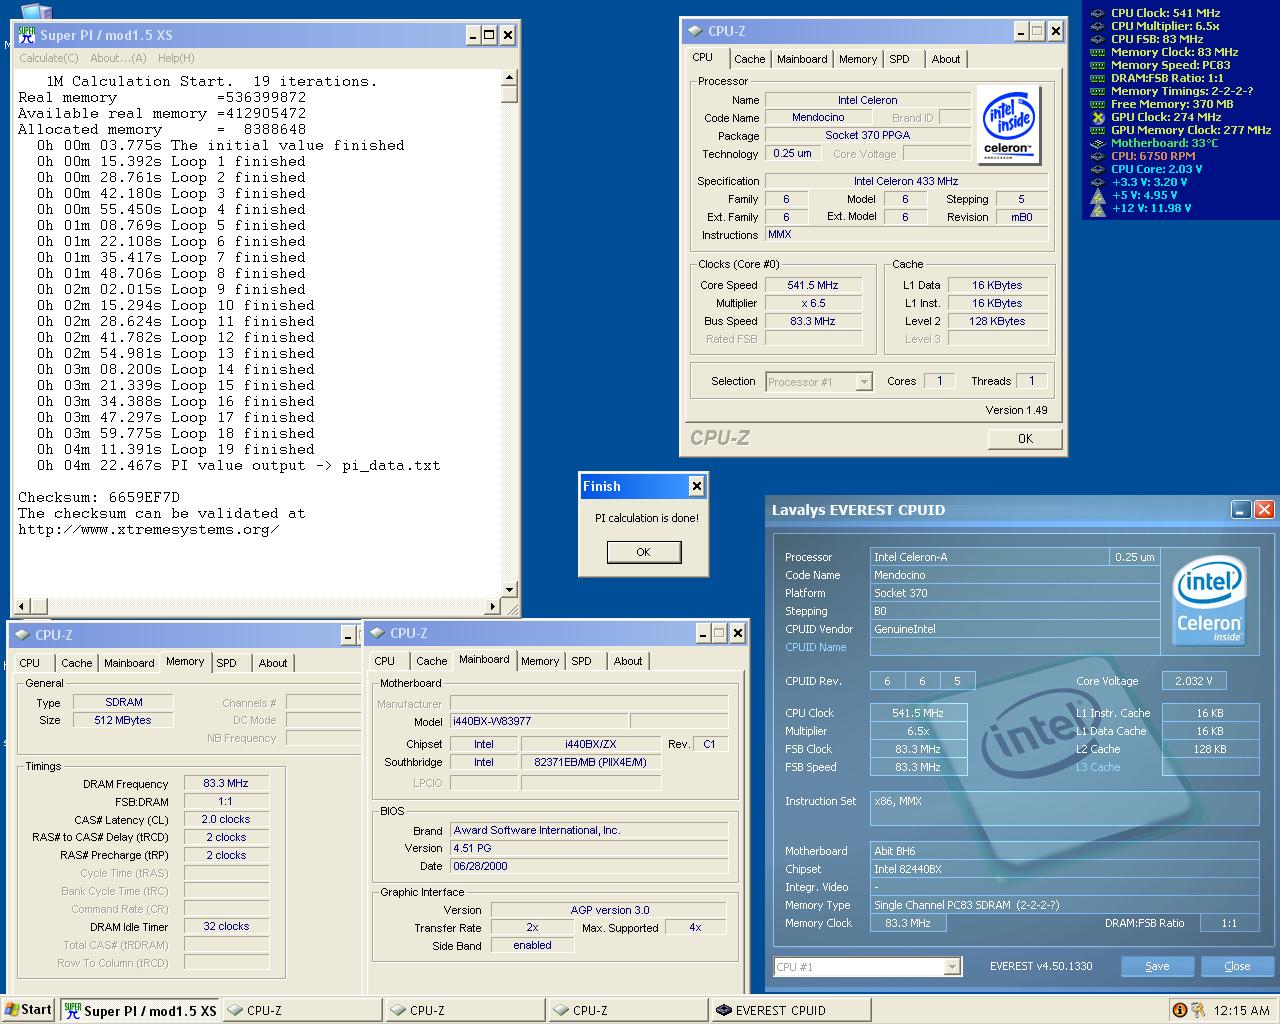Click the Intel Celeron inside logo in EVEREST
1280x1024 pixels.
[x=1209, y=601]
